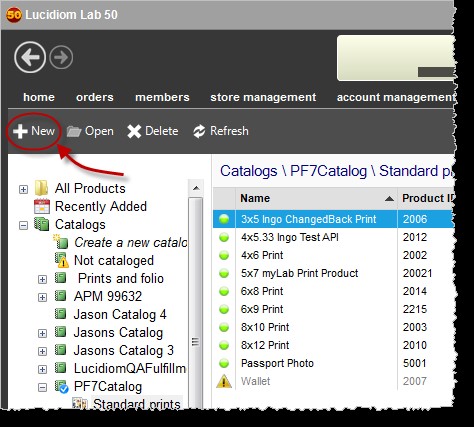Screen dimensions: 474x427
Task: Switch to the orders menu
Action: coord(95,97)
